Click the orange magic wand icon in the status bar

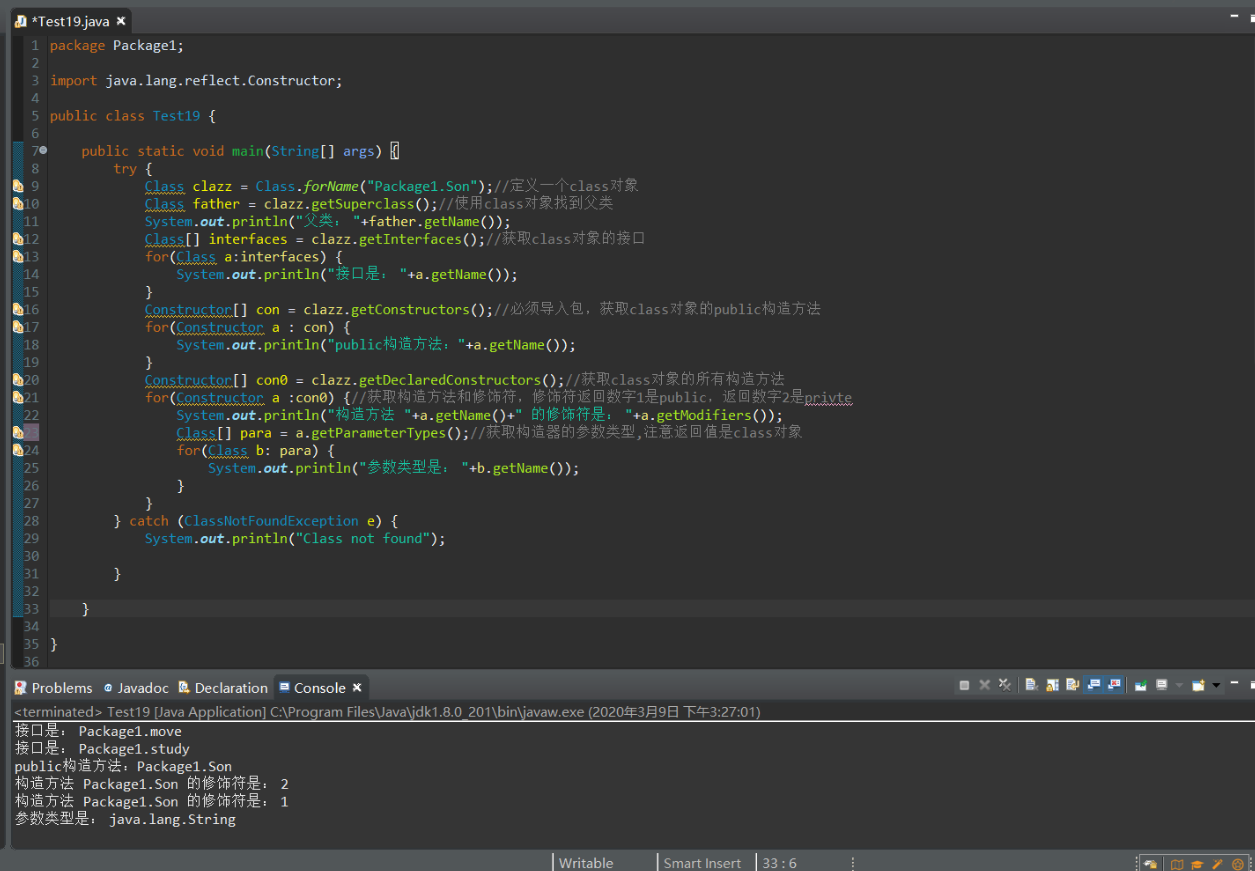tap(1217, 864)
